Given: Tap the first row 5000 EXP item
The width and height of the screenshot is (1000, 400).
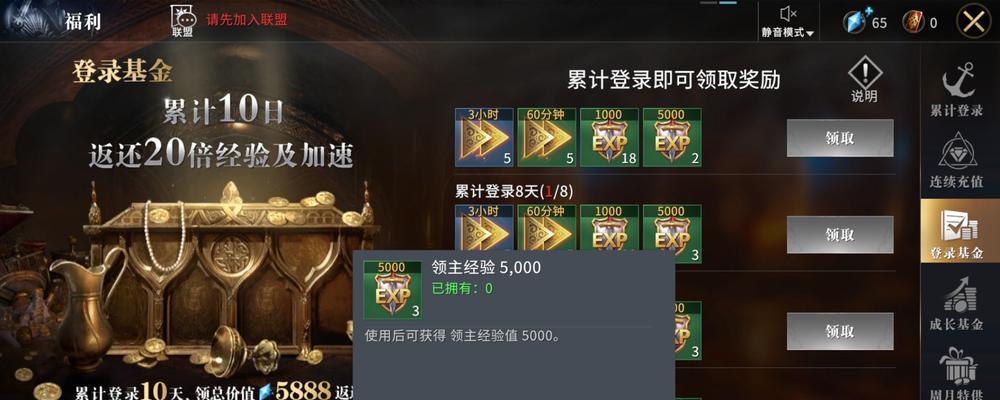Looking at the screenshot, I should click(x=672, y=137).
